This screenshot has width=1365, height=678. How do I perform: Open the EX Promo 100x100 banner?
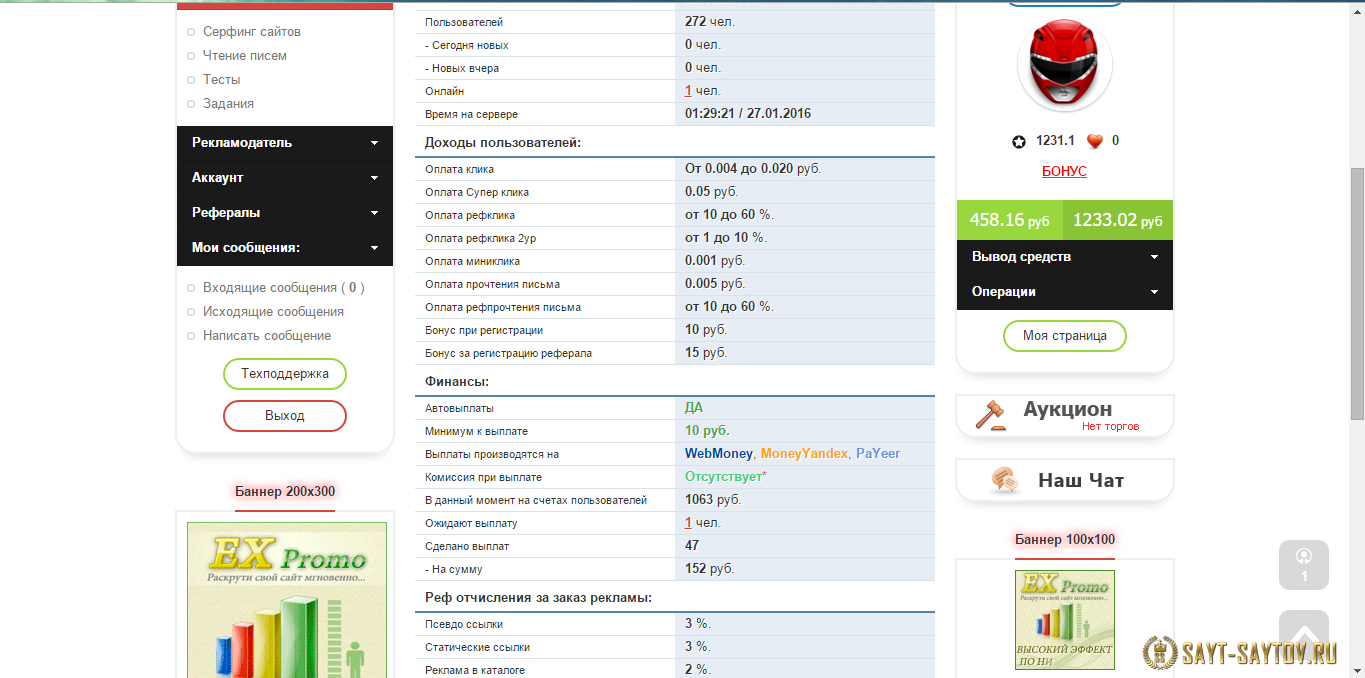[1064, 619]
